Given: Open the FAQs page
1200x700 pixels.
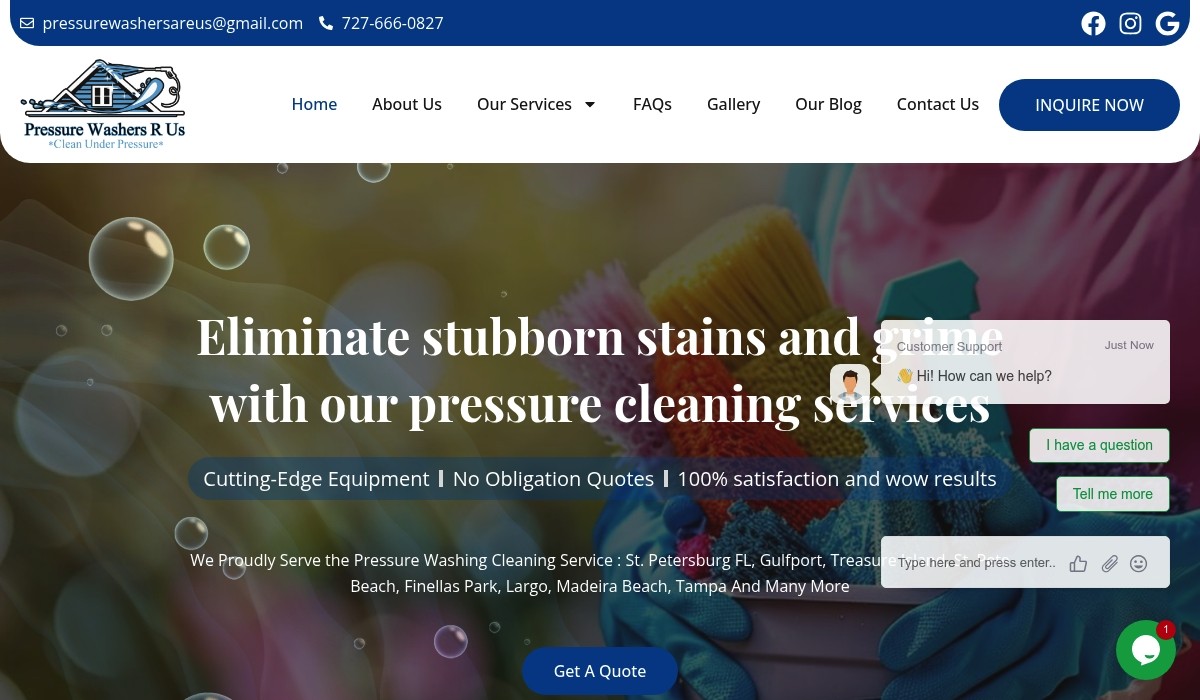Looking at the screenshot, I should click(652, 104).
